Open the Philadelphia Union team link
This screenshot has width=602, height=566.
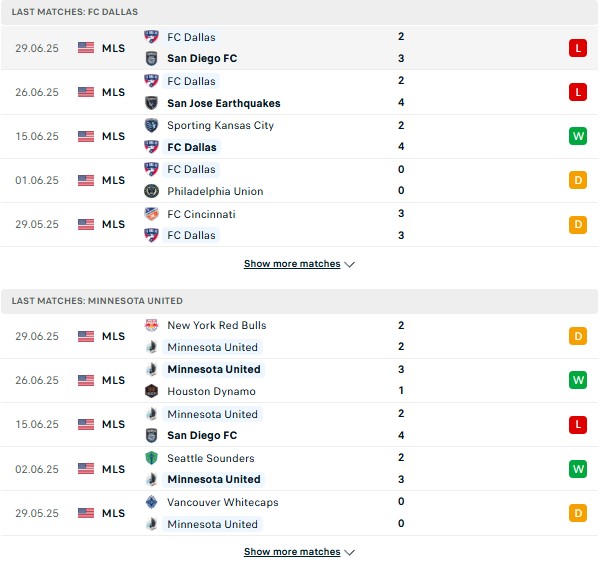pos(215,191)
